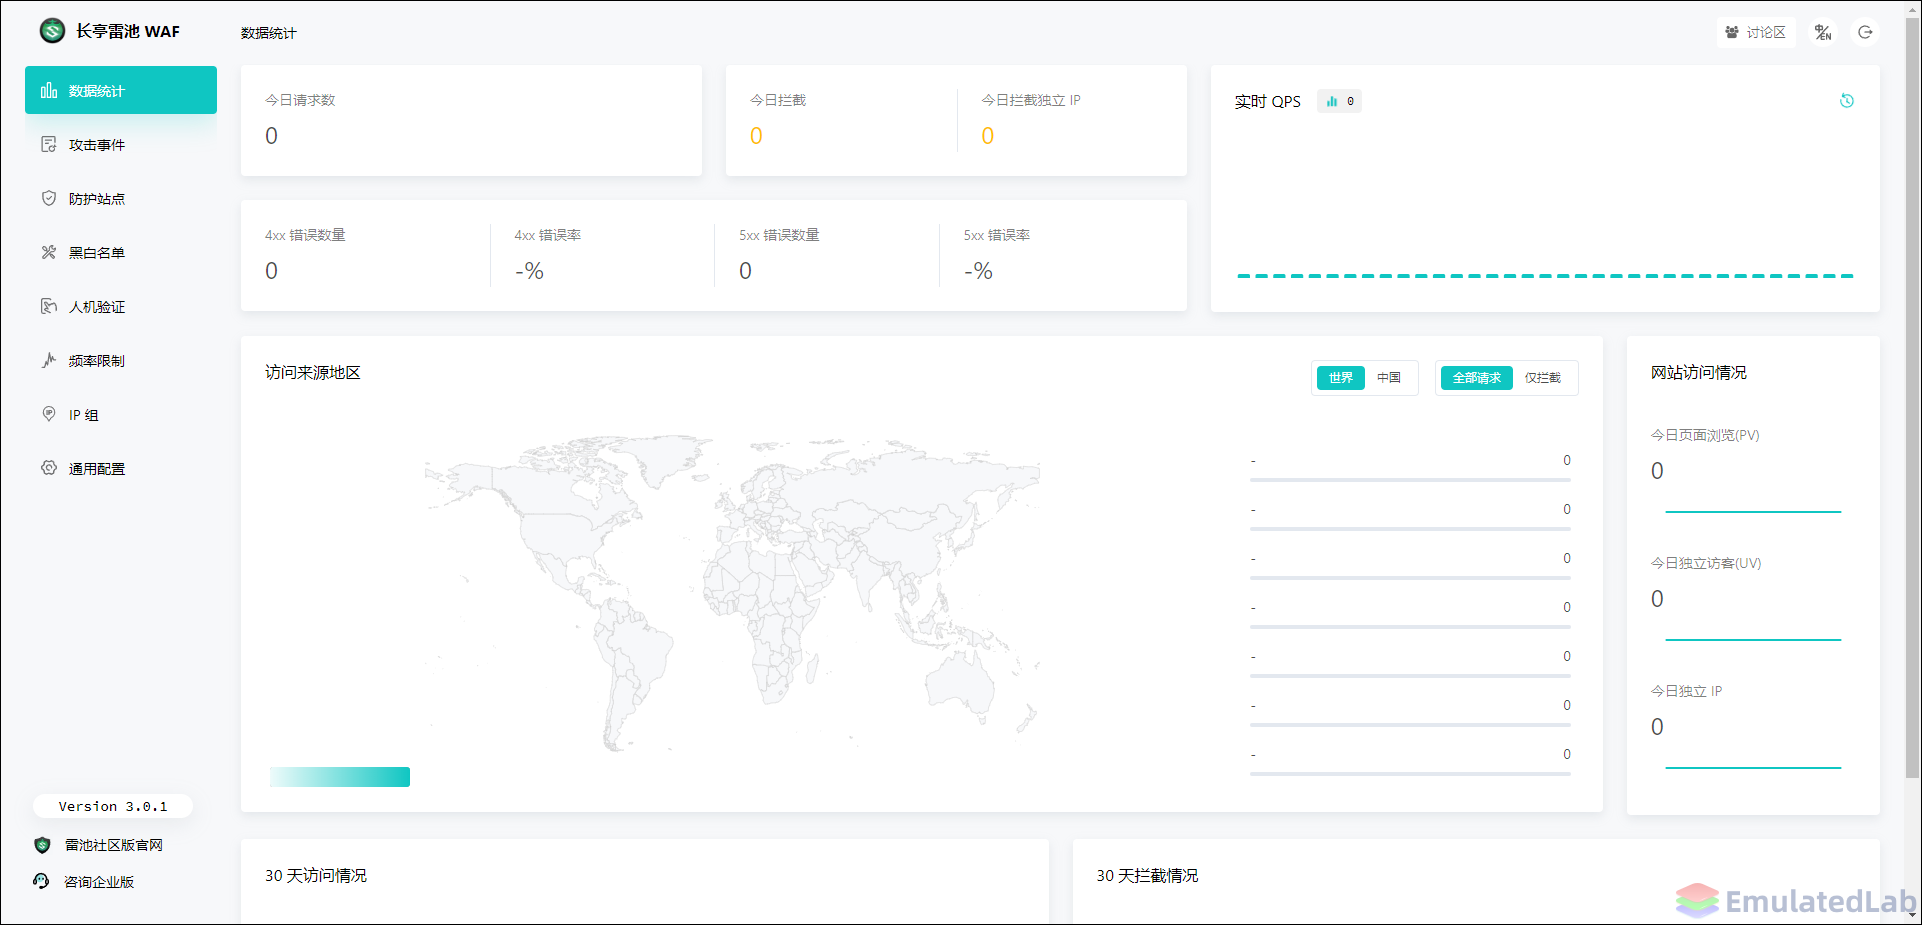Click the 今日拦截独立 IP value
The width and height of the screenshot is (1922, 925).
point(988,136)
